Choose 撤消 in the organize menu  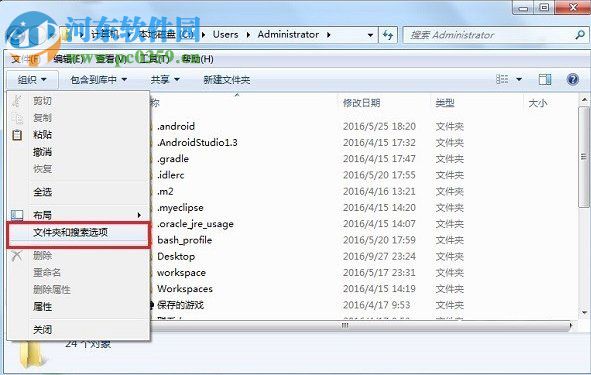pos(42,152)
